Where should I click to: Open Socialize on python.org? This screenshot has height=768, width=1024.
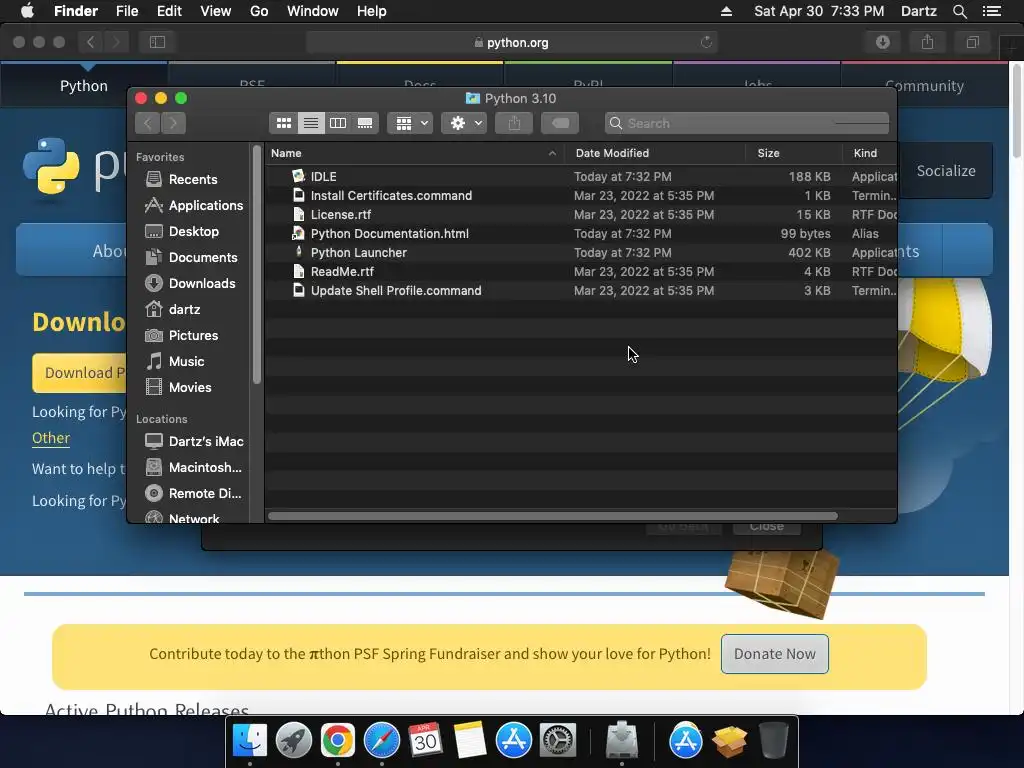(946, 171)
